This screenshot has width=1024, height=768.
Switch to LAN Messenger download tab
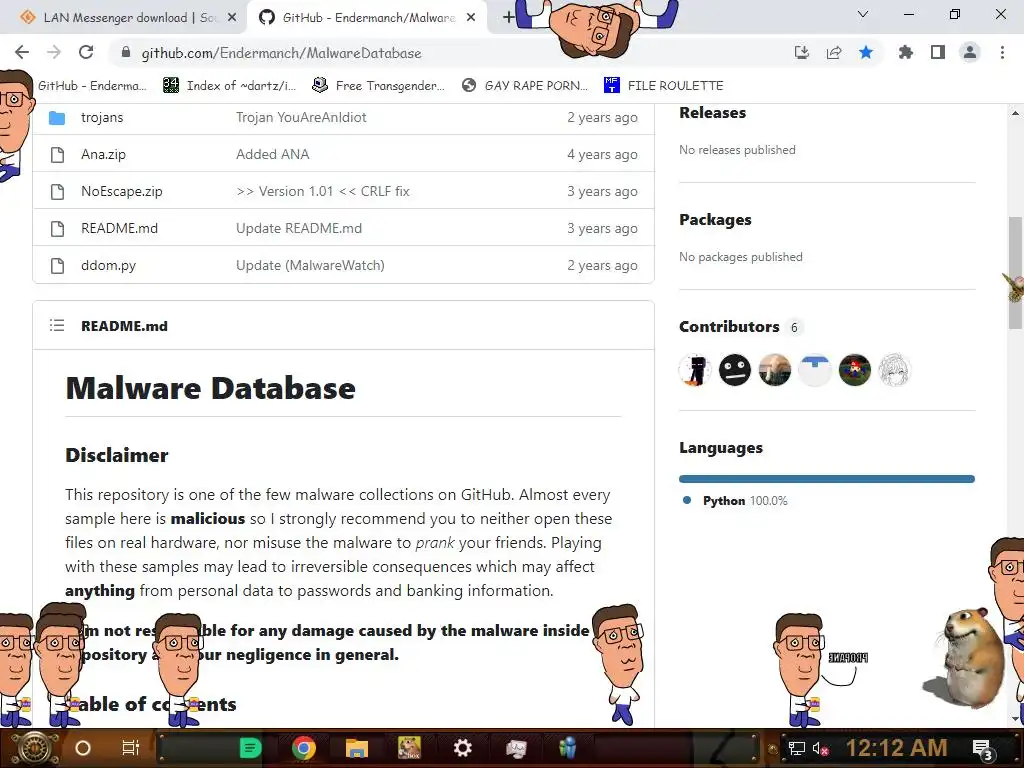pyautogui.click(x=121, y=18)
